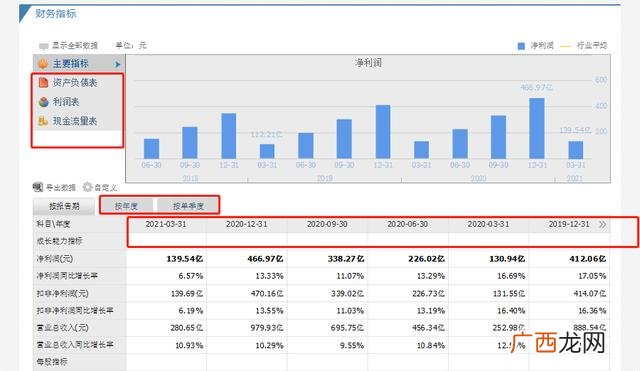
Task: Open the 资产负债表 menu entry
Action: [75, 82]
